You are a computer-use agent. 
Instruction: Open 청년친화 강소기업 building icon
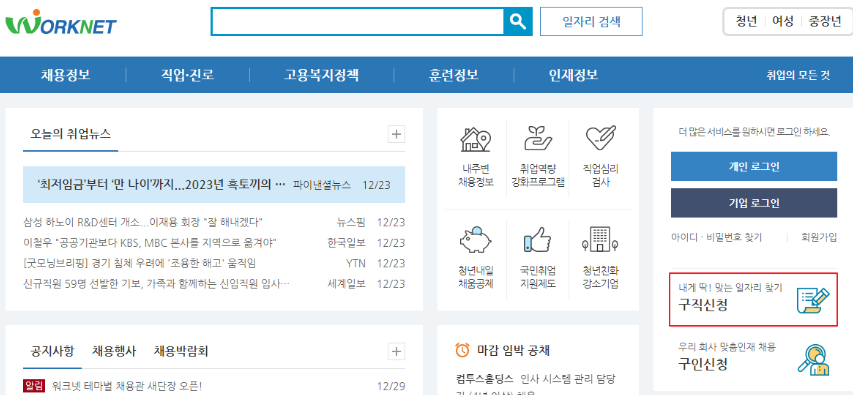(x=601, y=240)
